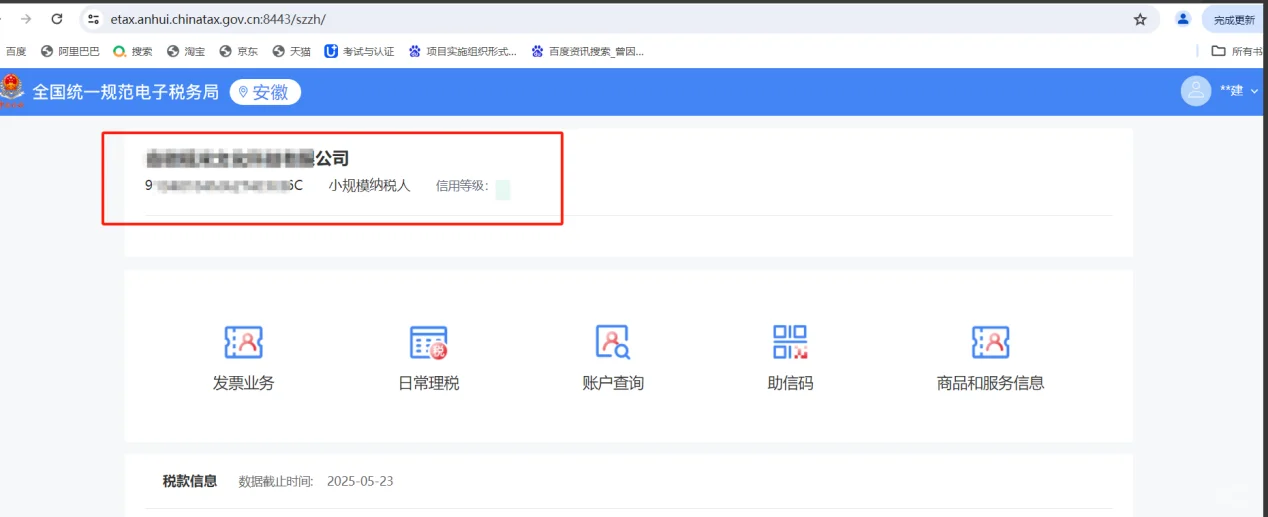Reload the page with refresh icon
The height and width of the screenshot is (517, 1268).
[x=56, y=19]
